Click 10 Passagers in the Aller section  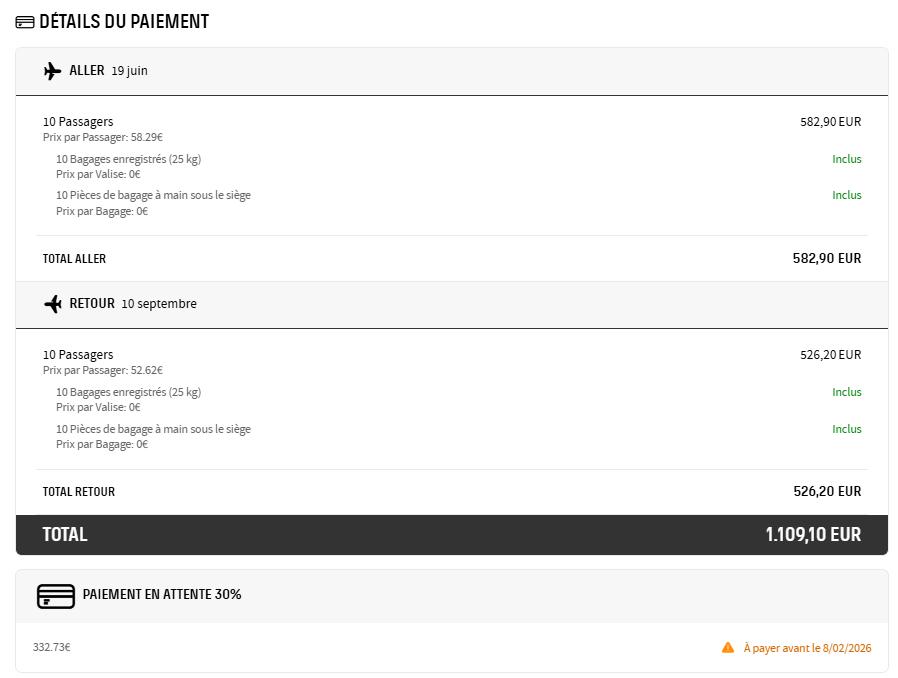[x=78, y=122]
